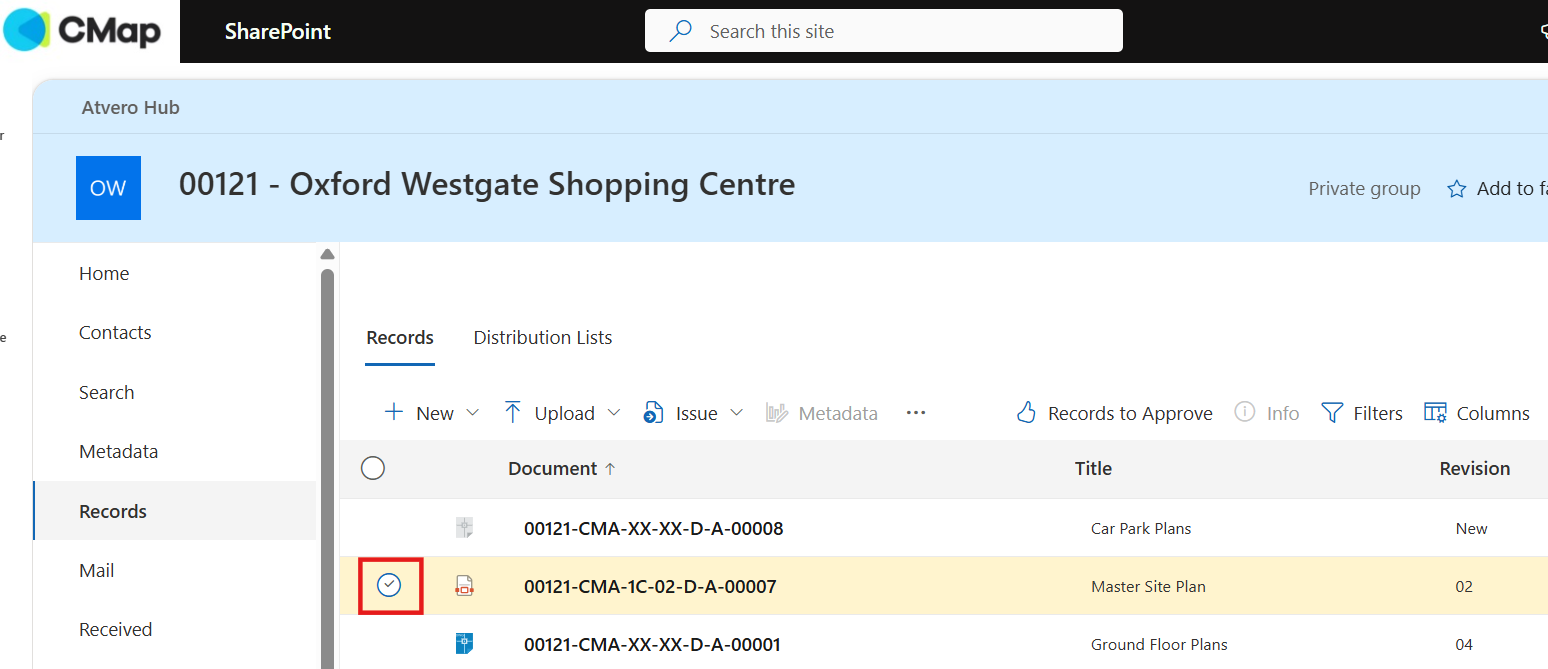Open document 00121-CMA-1C-02-D-A-00007
Screen dimensions: 1548x669
[x=650, y=586]
